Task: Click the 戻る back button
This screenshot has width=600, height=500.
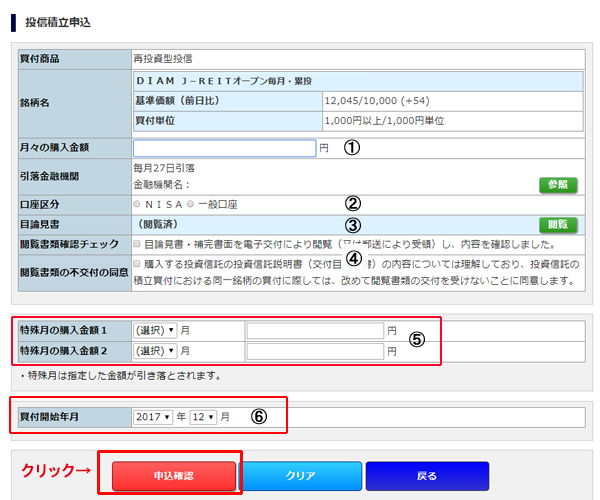Action: (427, 476)
